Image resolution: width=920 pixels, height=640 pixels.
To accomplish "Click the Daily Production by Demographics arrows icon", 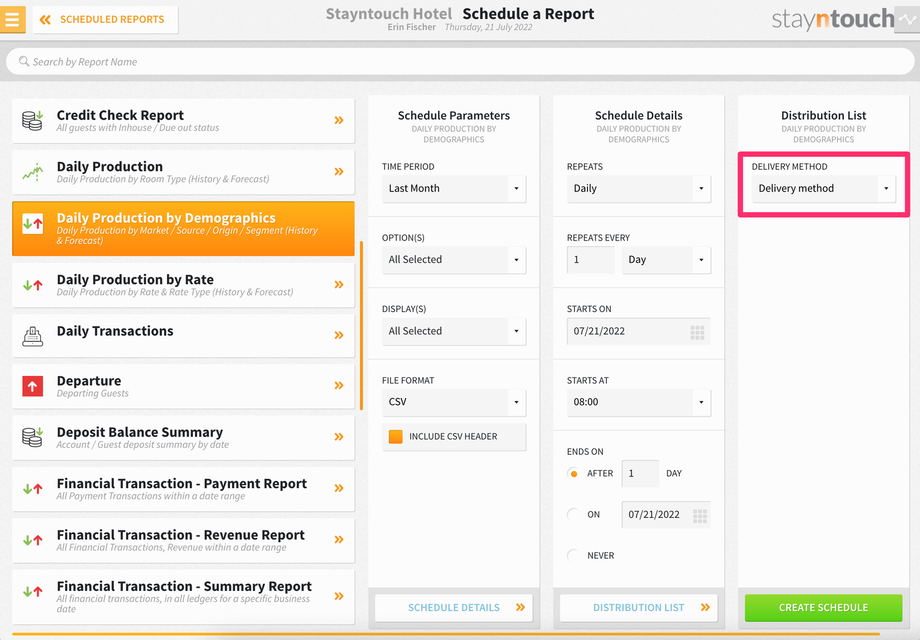I will [32, 224].
